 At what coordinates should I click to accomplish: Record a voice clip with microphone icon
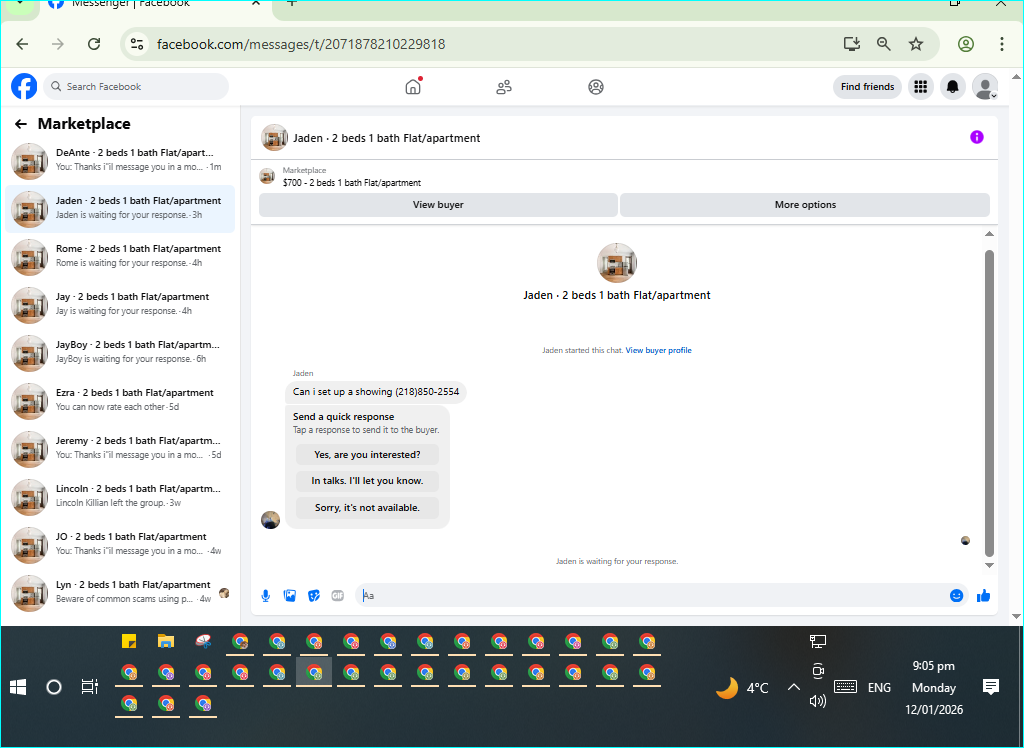[266, 596]
